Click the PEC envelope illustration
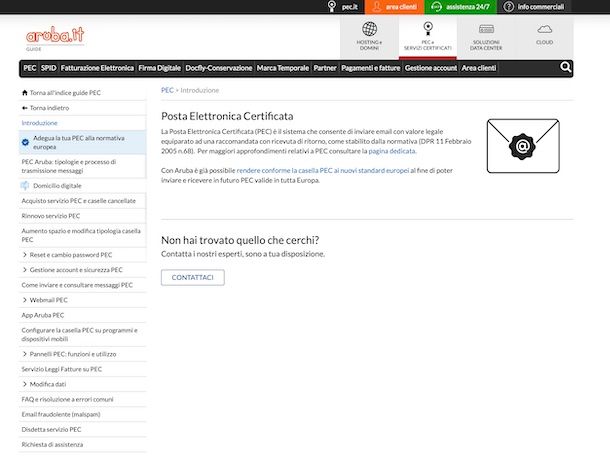The image size is (610, 459). pos(523,146)
